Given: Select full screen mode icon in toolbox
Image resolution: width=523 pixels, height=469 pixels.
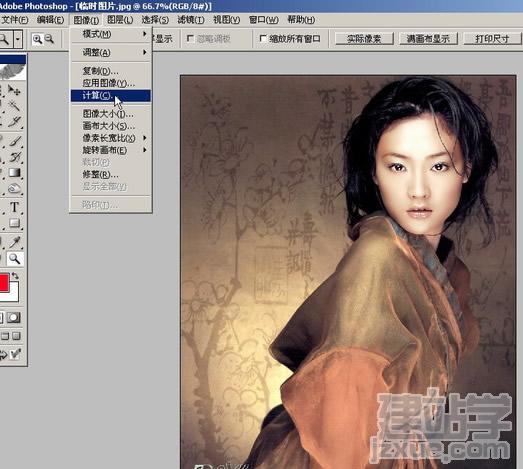Looking at the screenshot, I should coord(16,336).
